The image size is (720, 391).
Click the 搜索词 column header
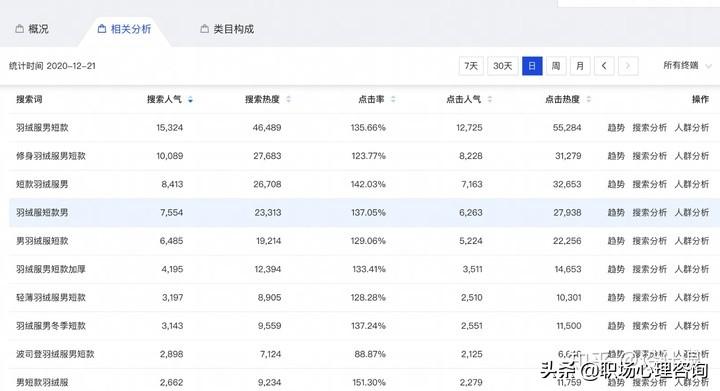coord(29,99)
